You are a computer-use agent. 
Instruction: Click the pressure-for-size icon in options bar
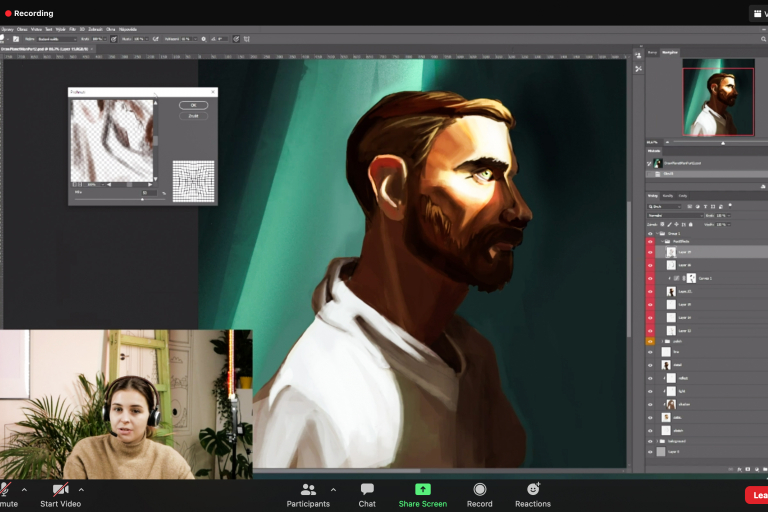click(x=236, y=39)
